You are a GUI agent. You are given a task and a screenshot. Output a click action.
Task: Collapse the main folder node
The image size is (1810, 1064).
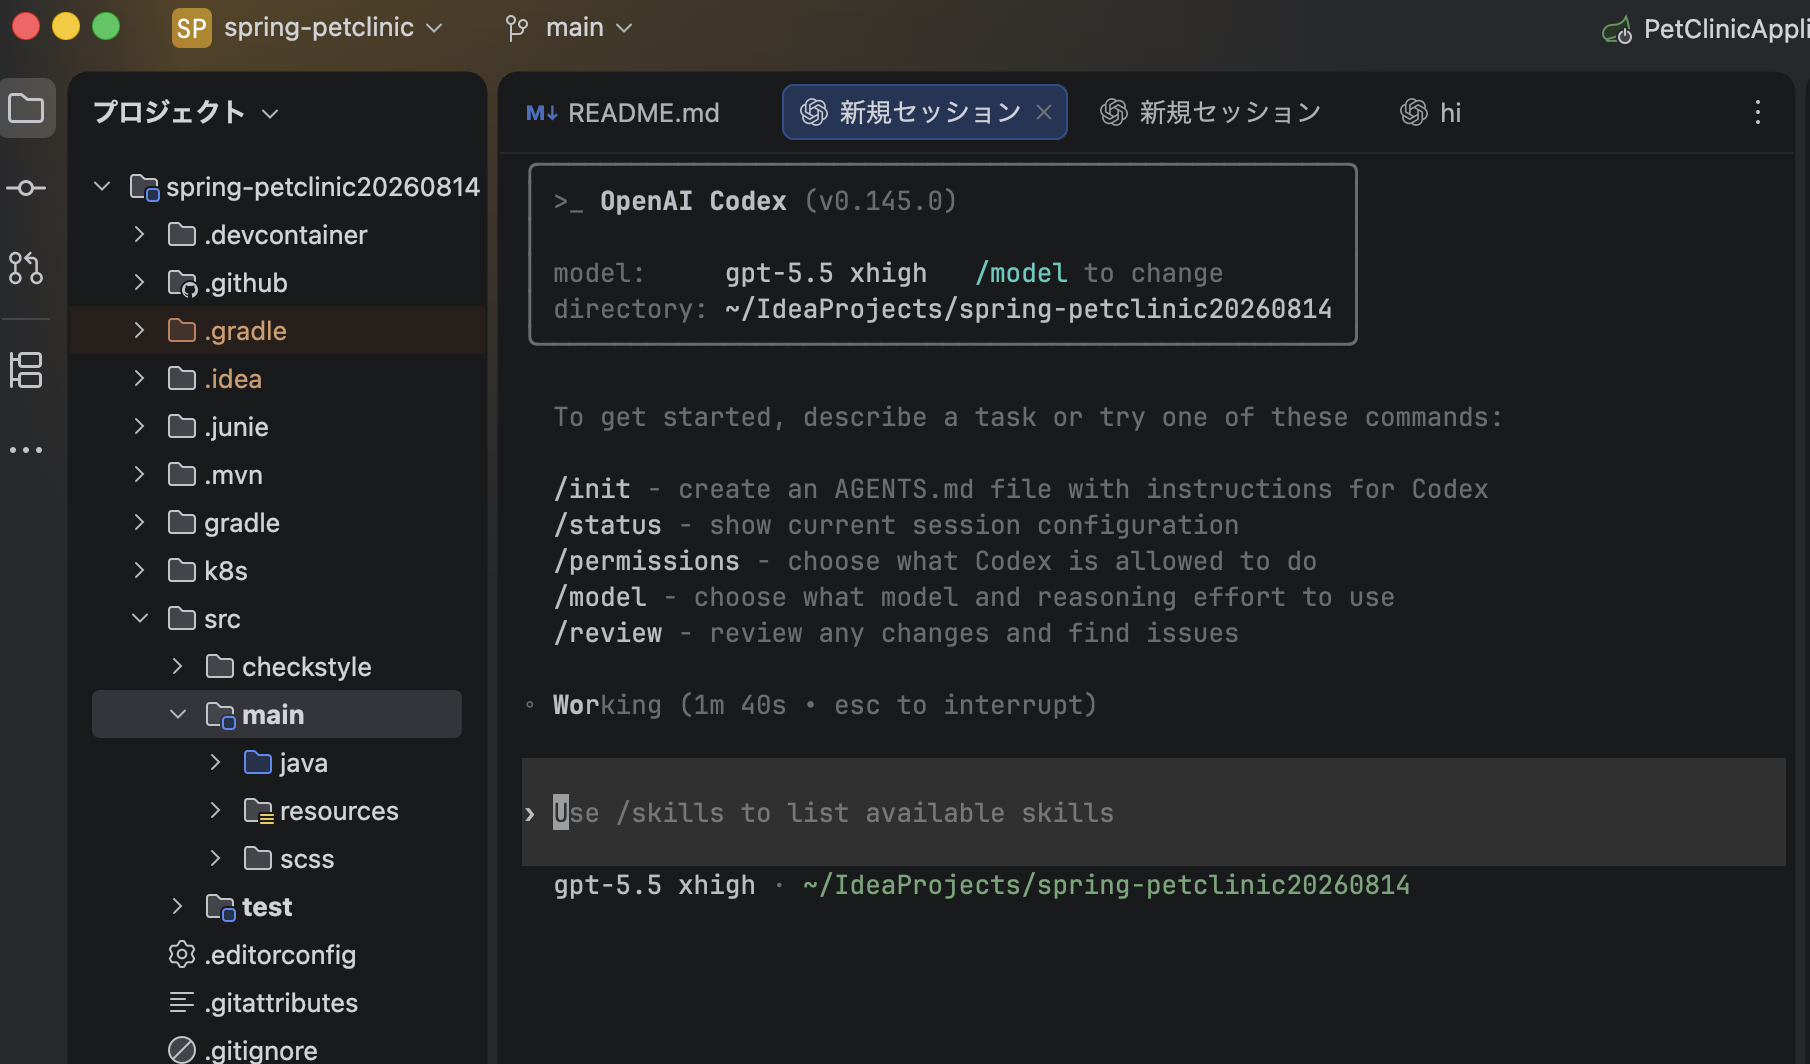pyautogui.click(x=178, y=714)
